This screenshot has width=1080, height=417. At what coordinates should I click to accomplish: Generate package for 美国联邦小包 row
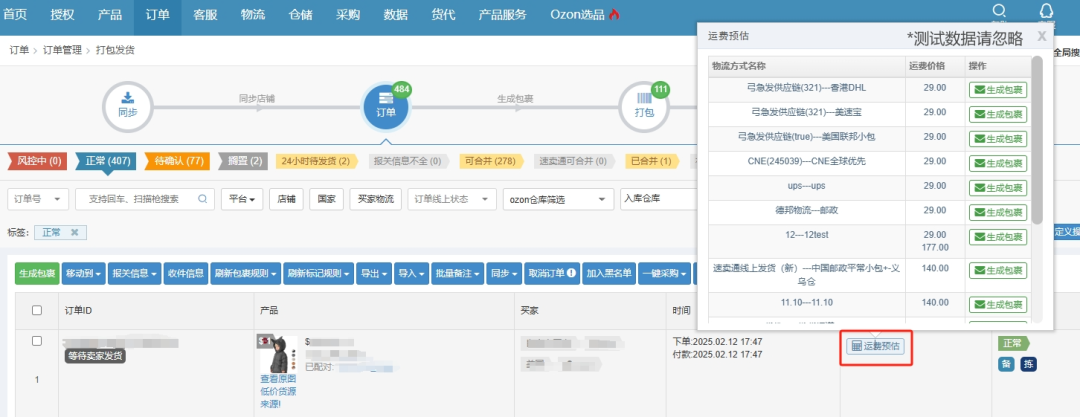pos(998,139)
